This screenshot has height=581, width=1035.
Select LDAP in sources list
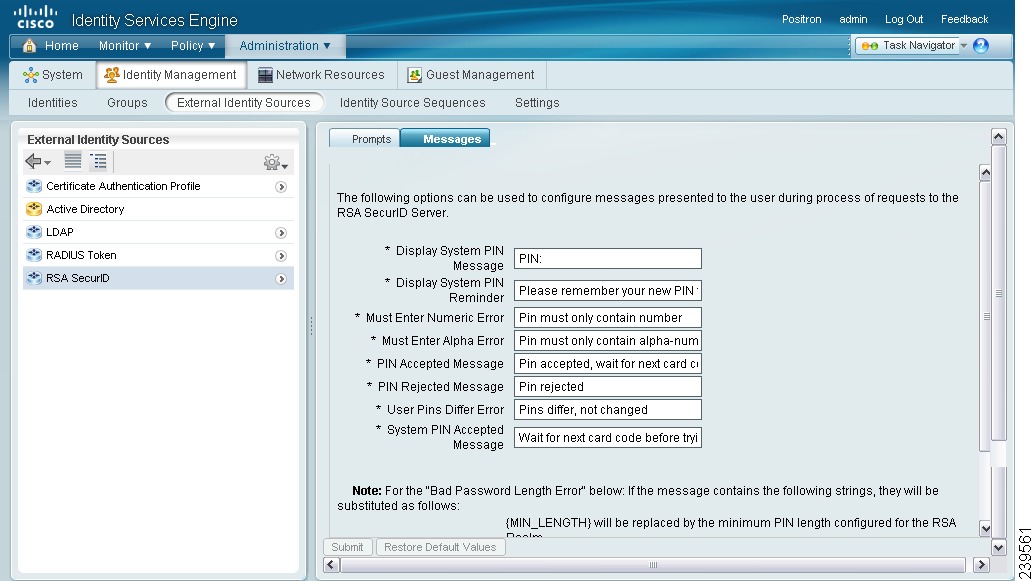tap(158, 232)
